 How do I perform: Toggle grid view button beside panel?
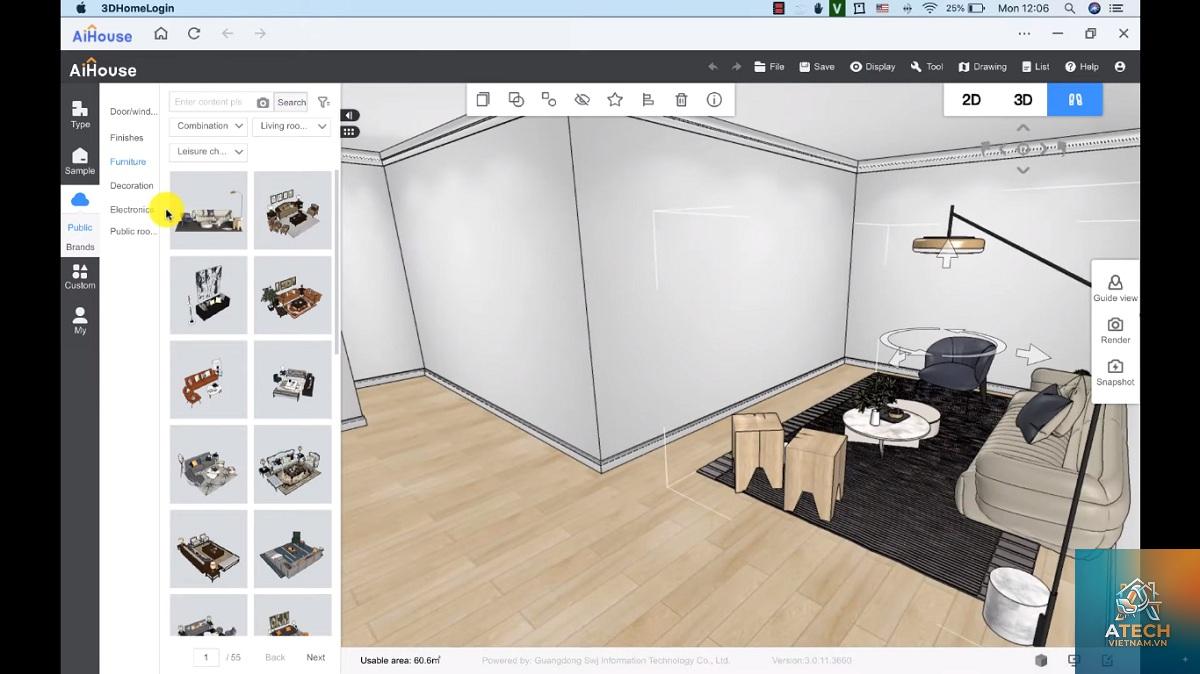(x=349, y=132)
